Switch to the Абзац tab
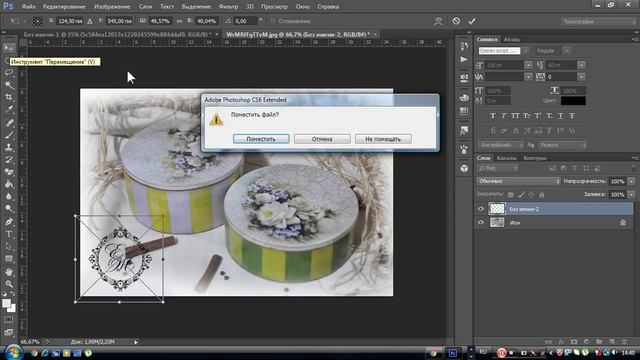Viewport: 640px width, 360px height. [x=511, y=40]
